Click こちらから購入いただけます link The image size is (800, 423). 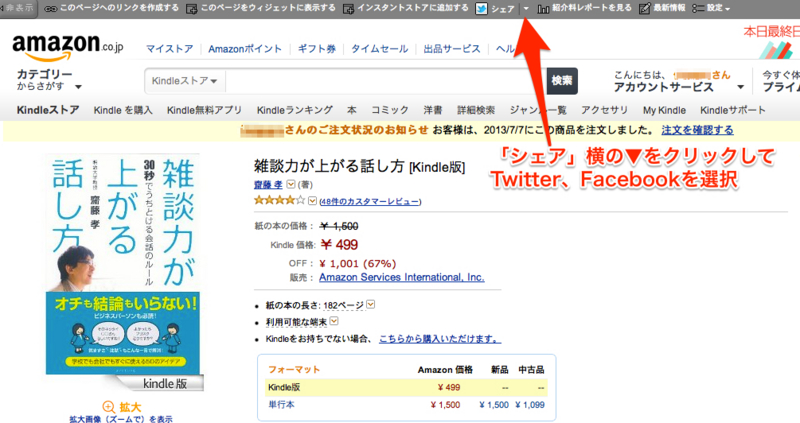(440, 339)
